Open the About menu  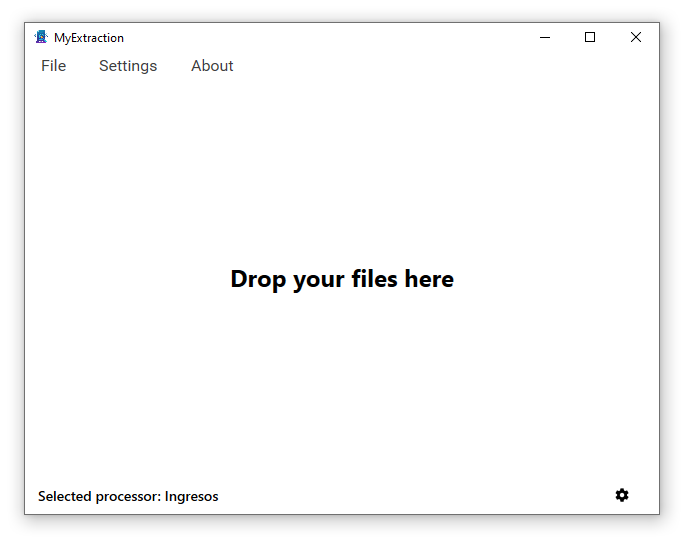click(x=212, y=66)
